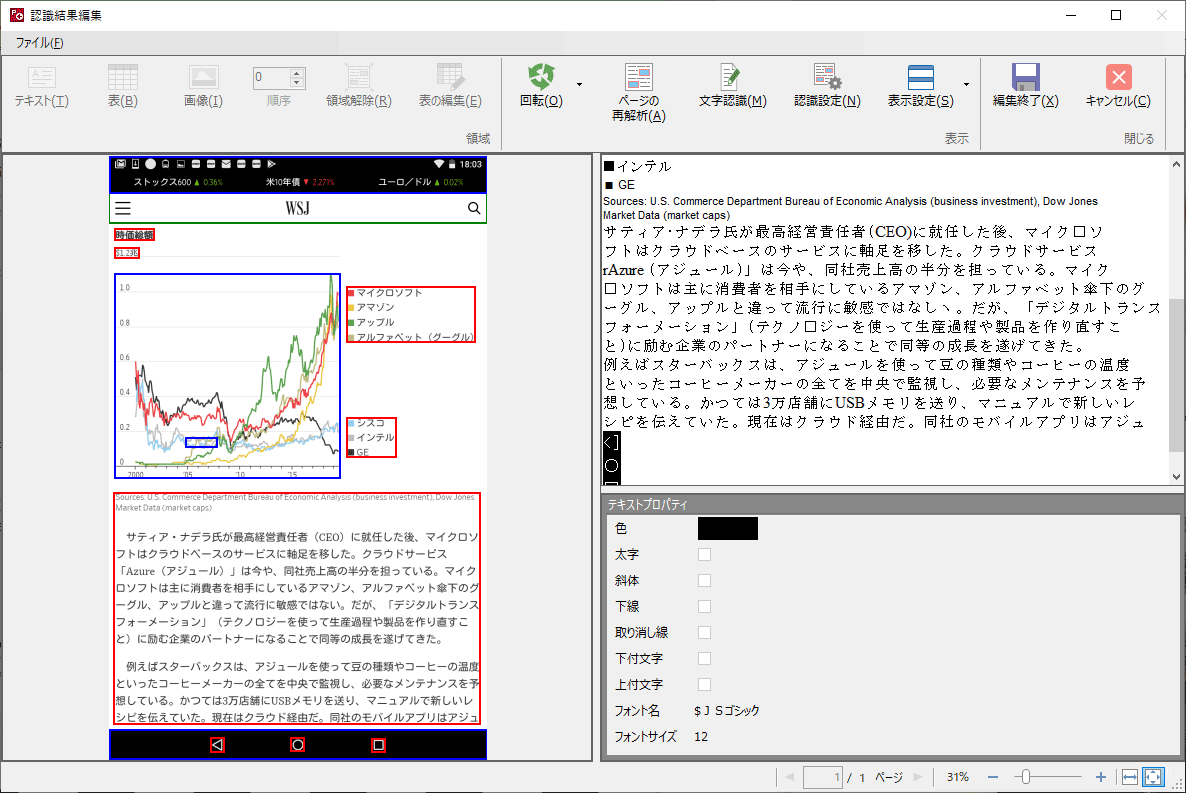This screenshot has width=1186, height=793.
Task: Enable the 斜体 italic checkbox
Action: 704,580
